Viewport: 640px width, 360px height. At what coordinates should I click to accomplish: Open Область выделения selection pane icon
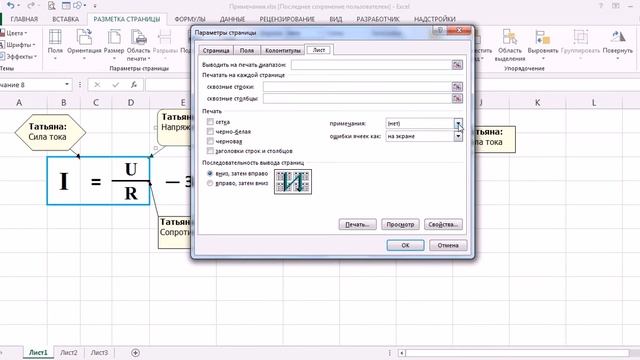click(510, 37)
